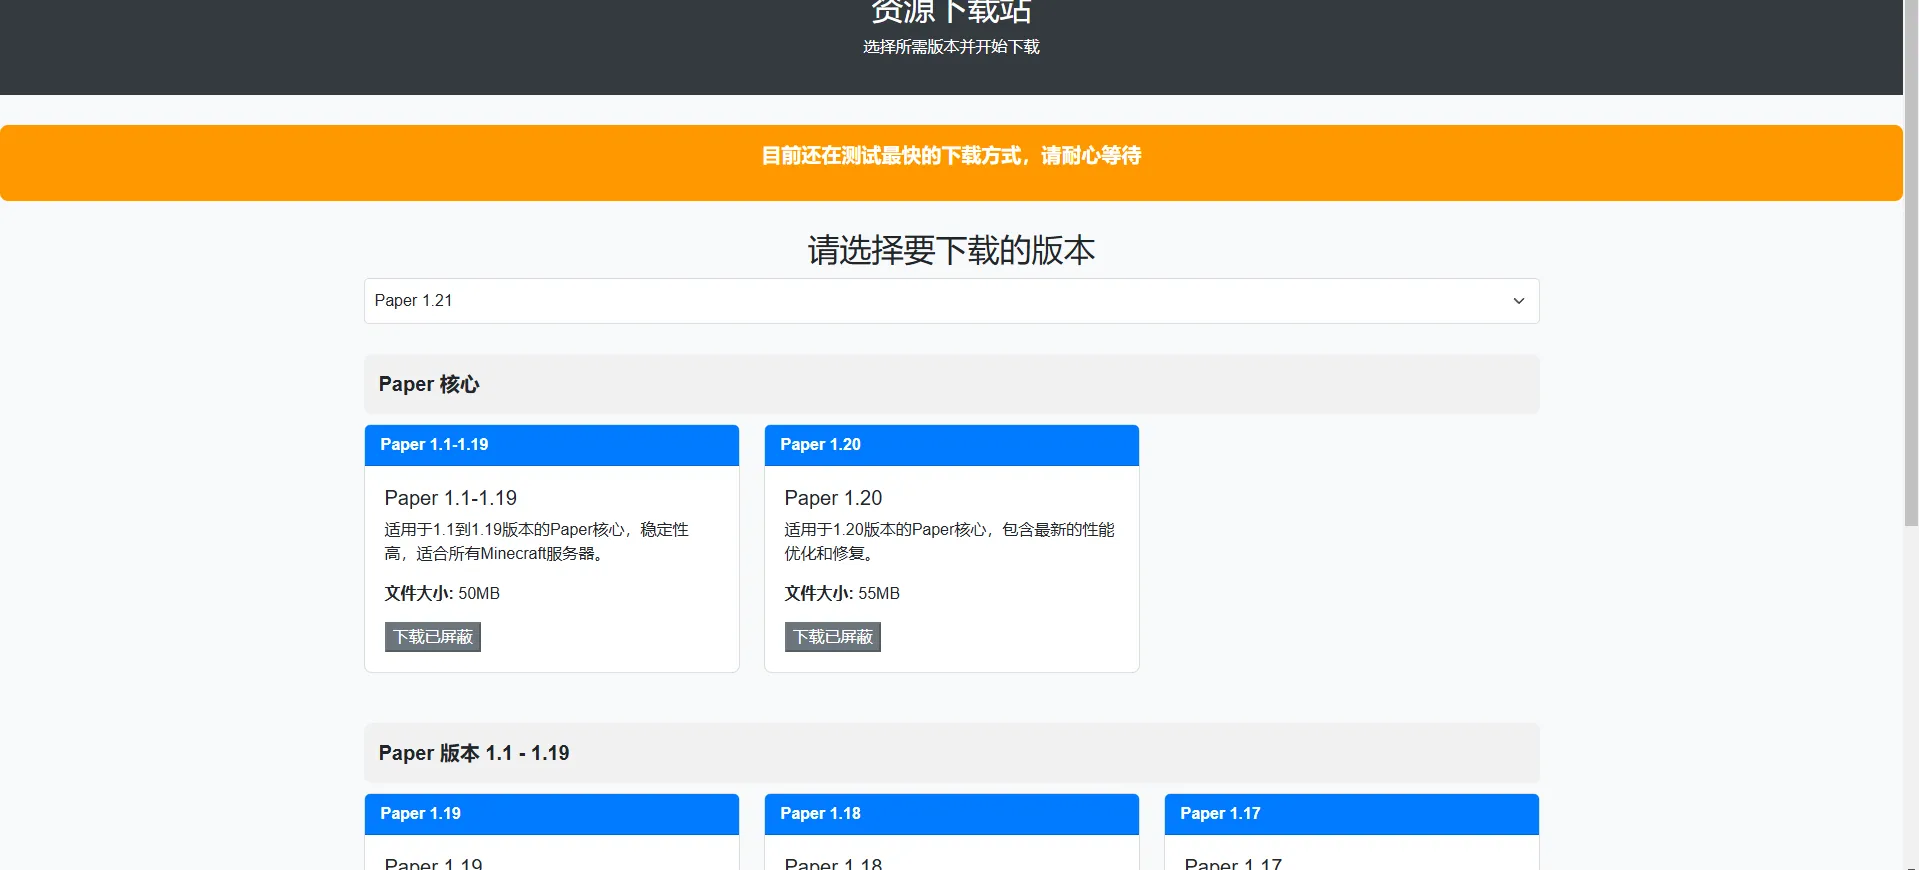Click the Paper 1.18 blue card header

point(952,814)
